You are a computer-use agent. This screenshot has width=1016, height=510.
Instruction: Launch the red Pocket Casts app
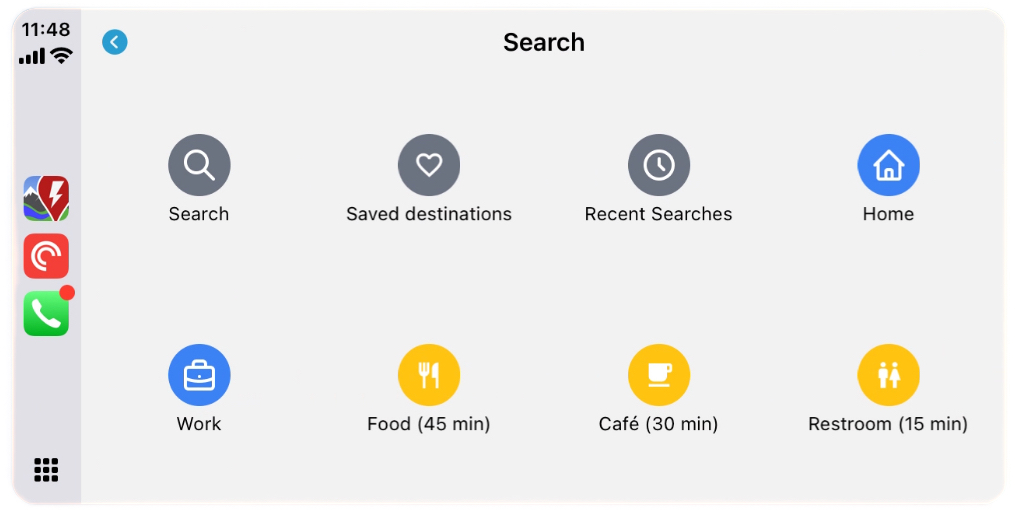[46, 256]
